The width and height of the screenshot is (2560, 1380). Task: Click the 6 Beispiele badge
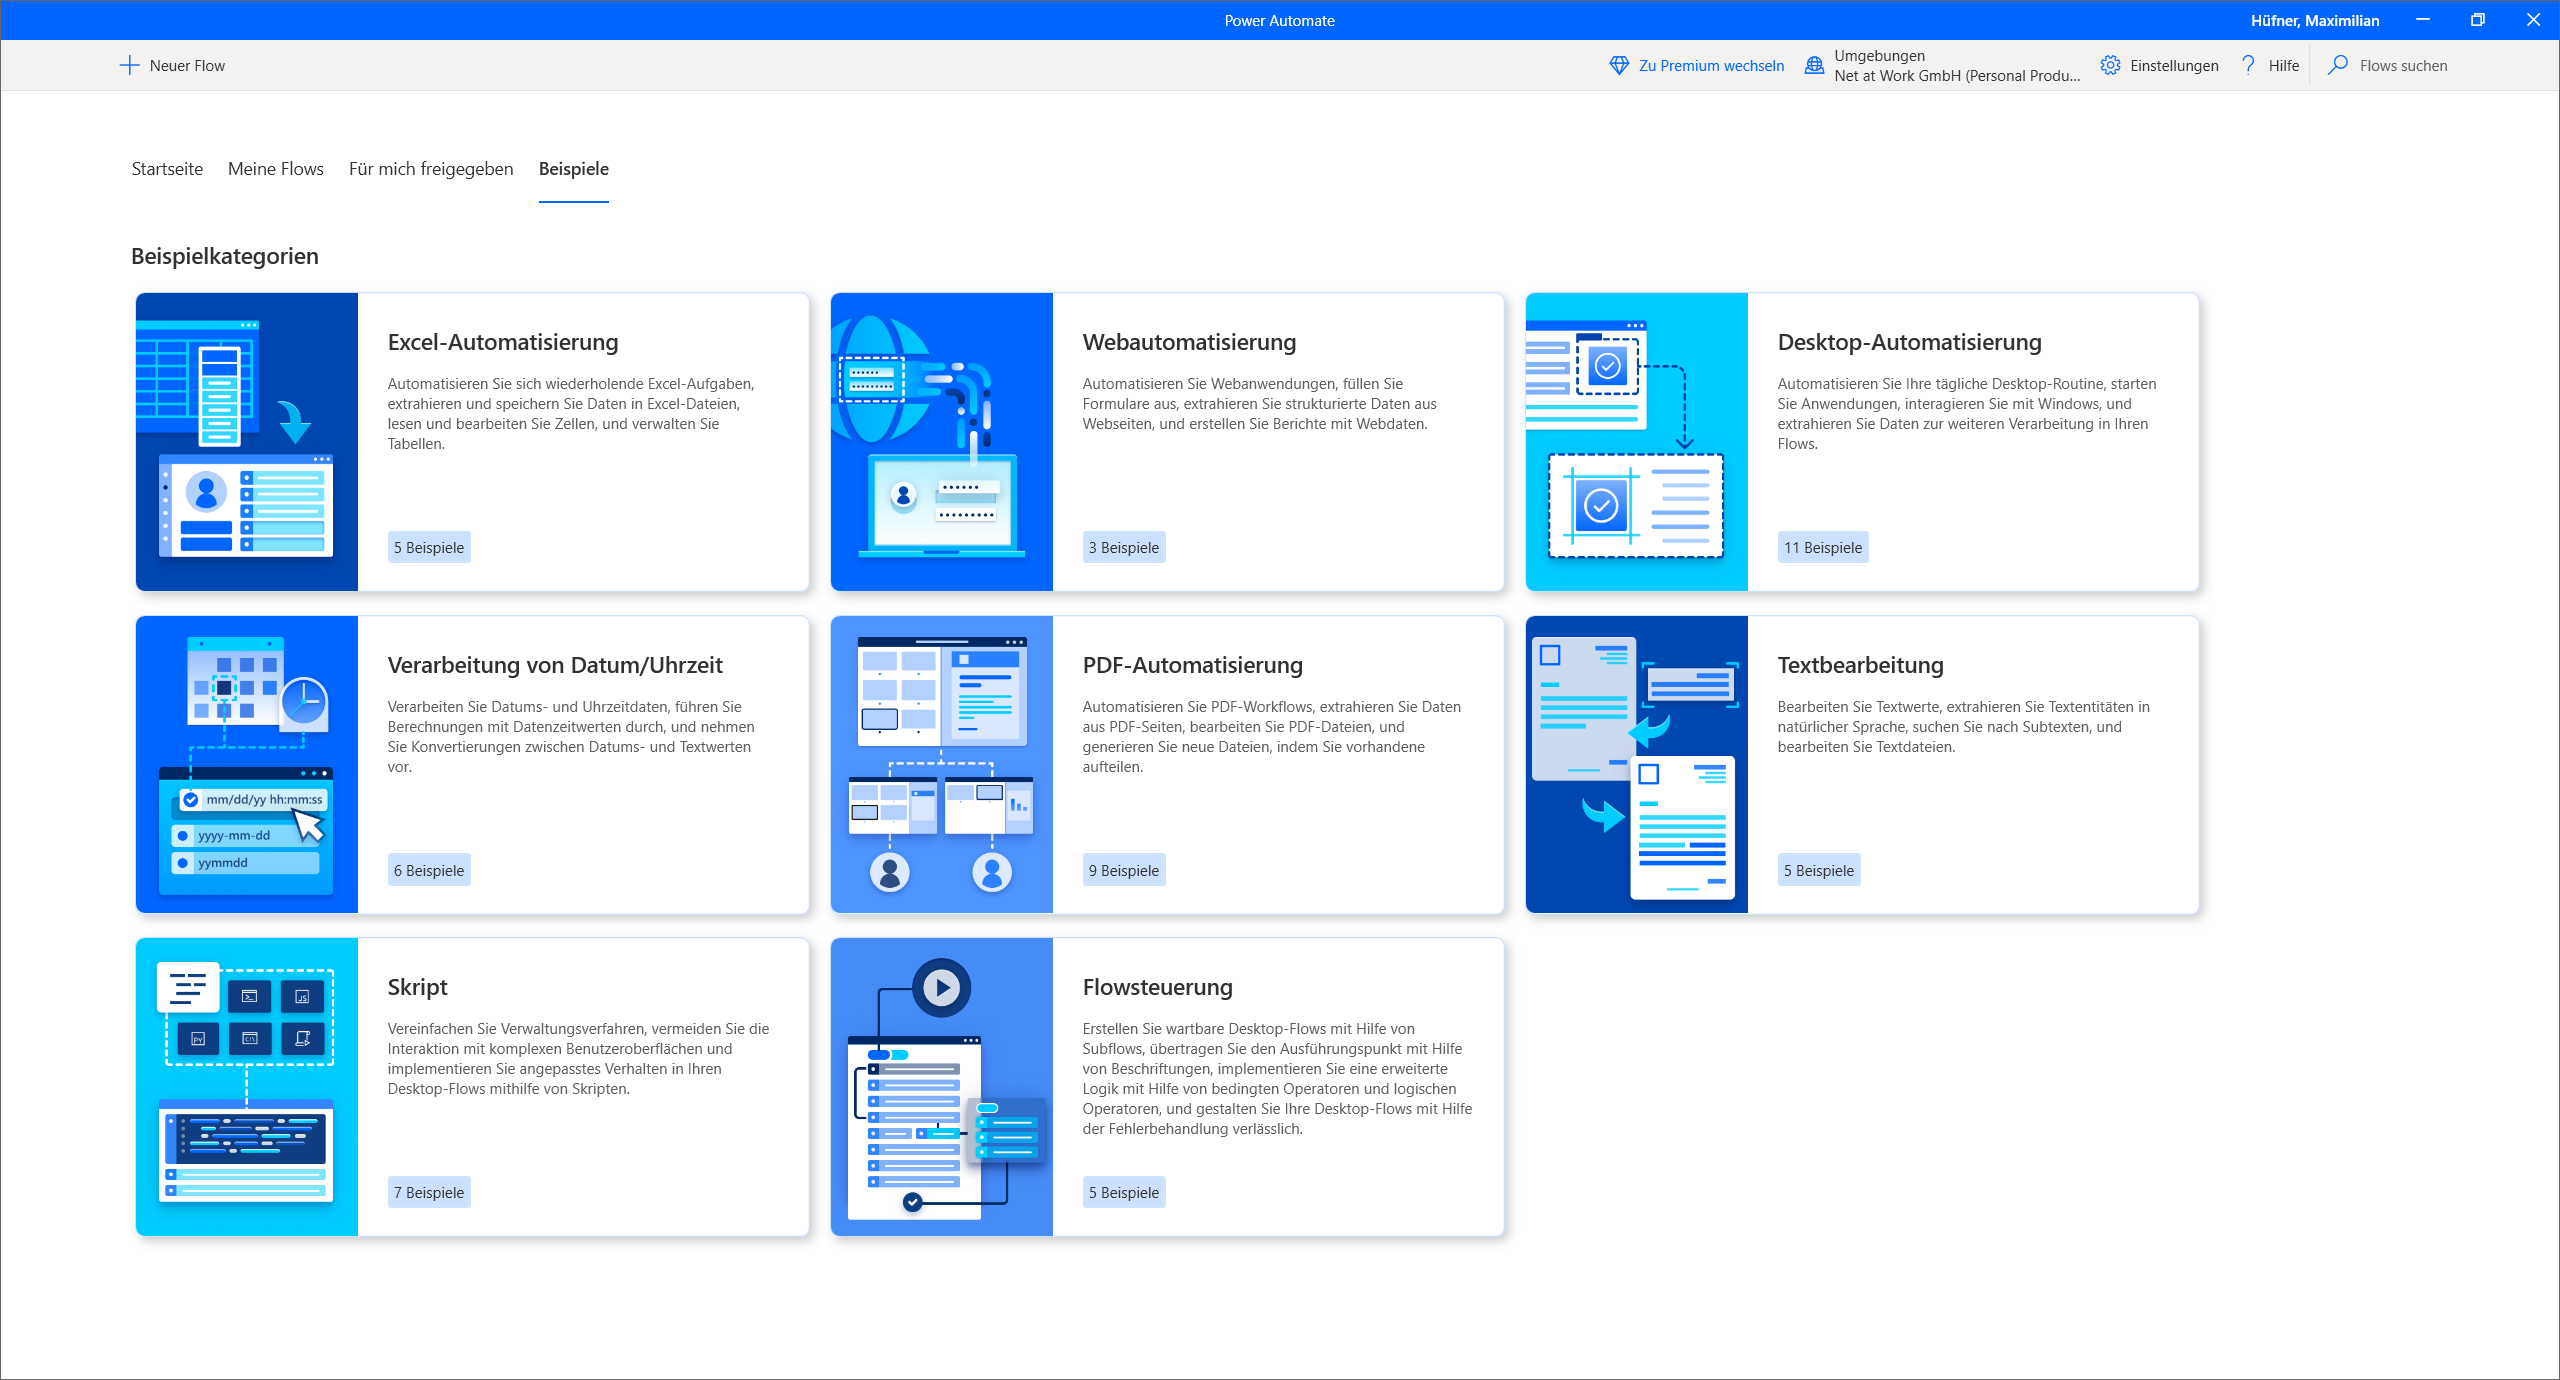pos(428,871)
